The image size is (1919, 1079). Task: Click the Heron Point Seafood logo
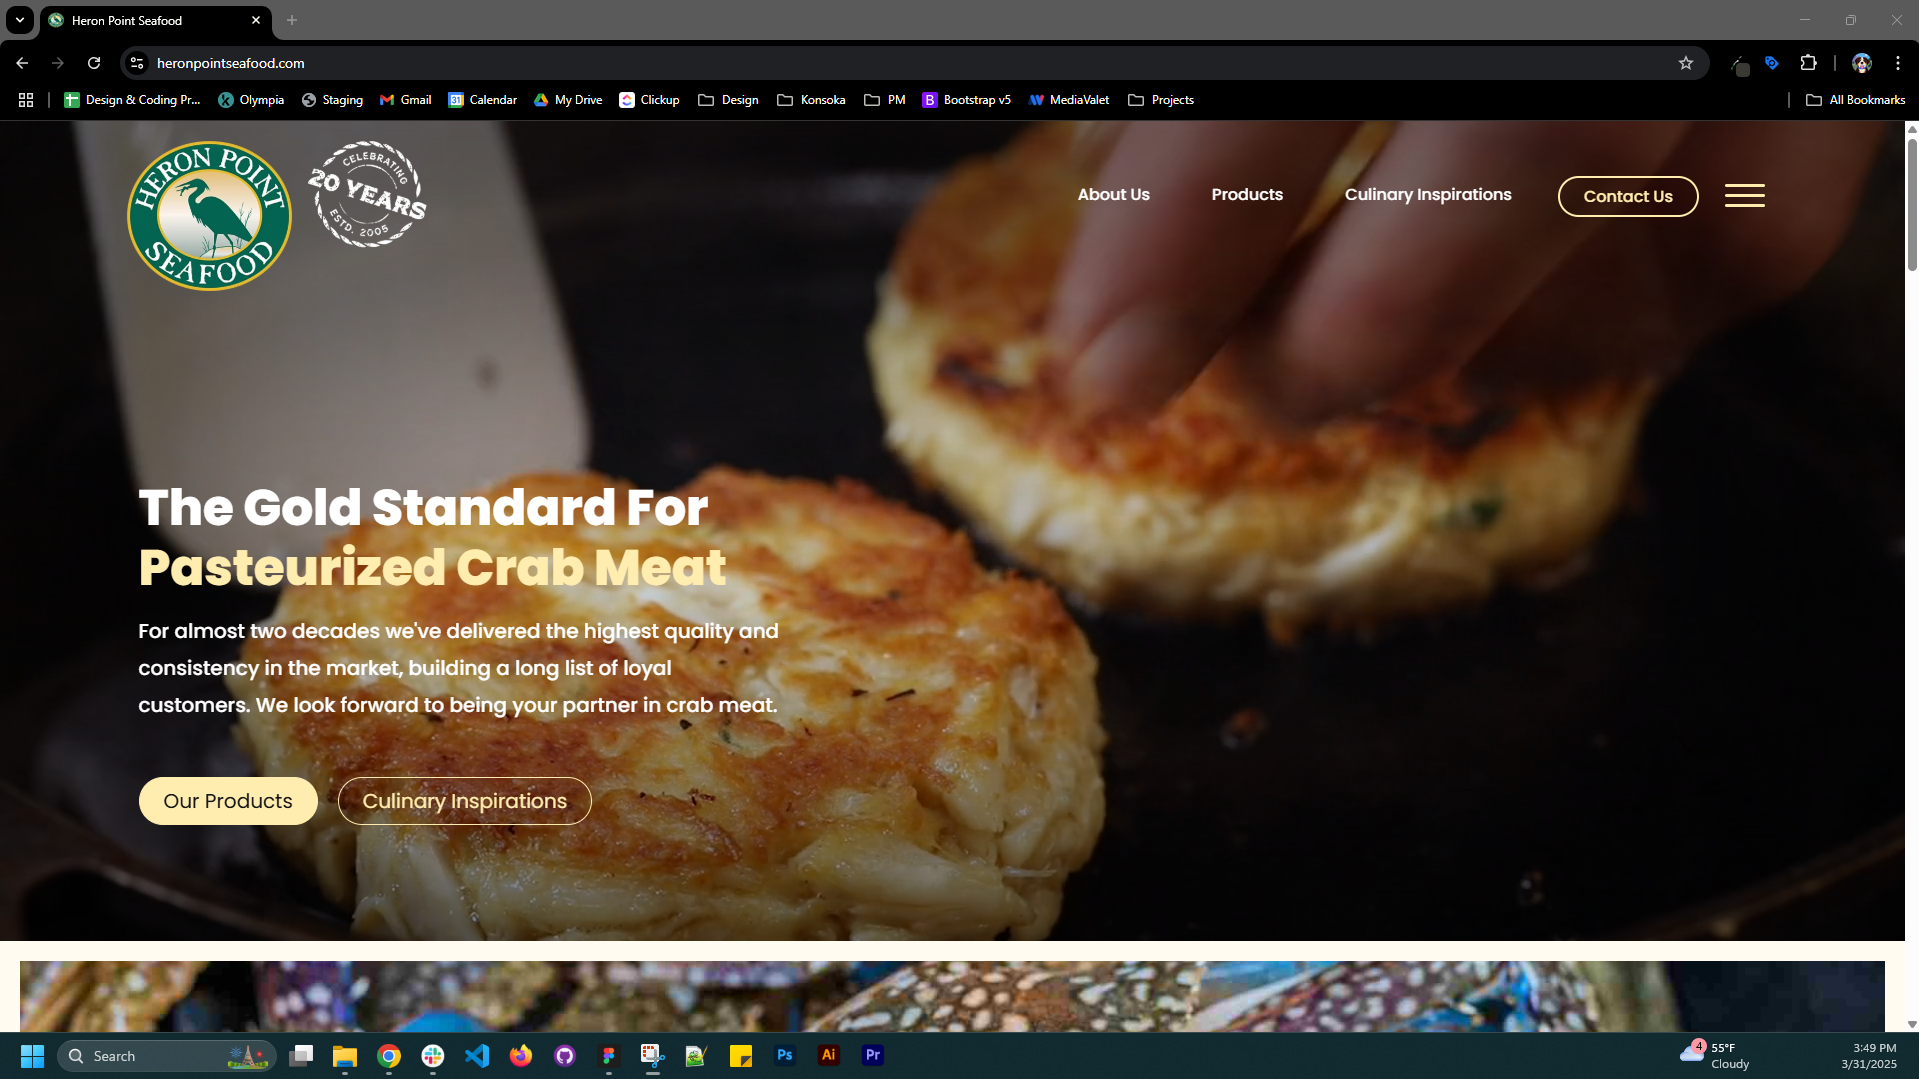(x=209, y=215)
